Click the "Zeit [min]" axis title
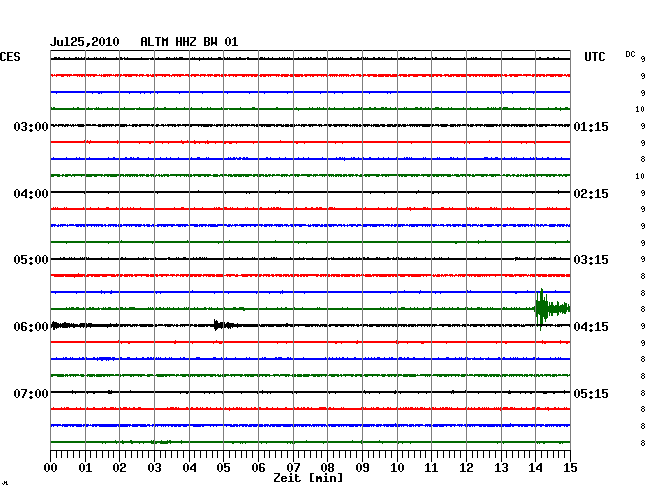This screenshot has width=650, height=494. click(308, 478)
